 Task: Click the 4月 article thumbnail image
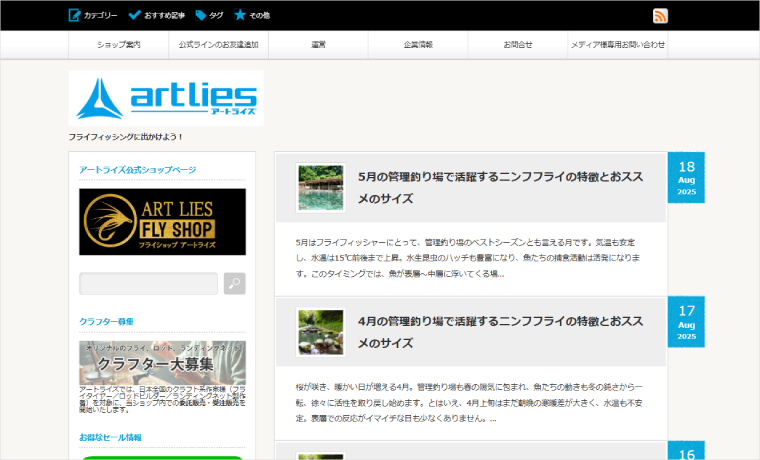click(x=321, y=332)
